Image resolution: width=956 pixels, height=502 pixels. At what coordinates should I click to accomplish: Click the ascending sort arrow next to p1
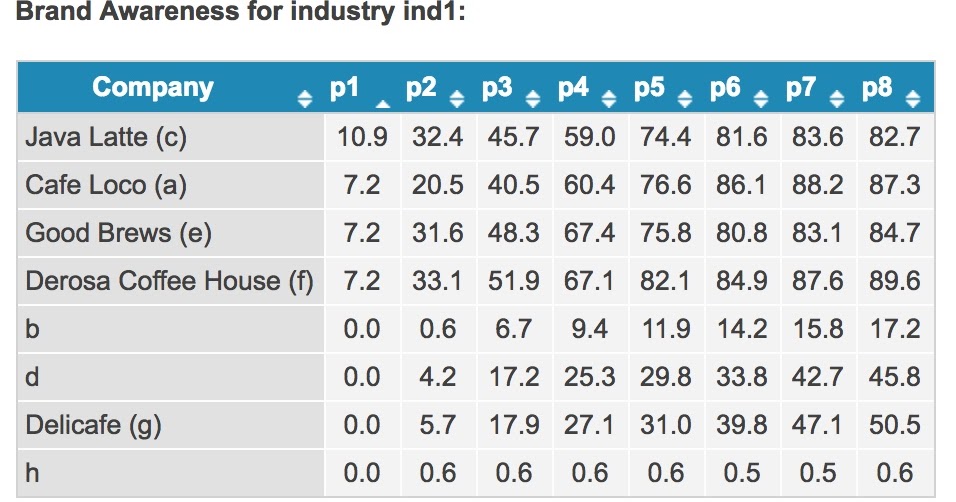(382, 104)
